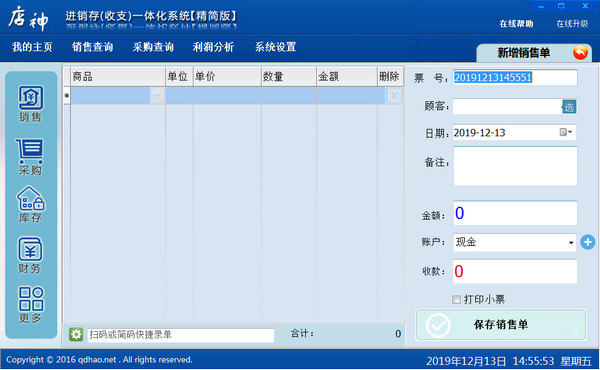Click the 金额 amount field
600x370 pixels.
coord(515,213)
